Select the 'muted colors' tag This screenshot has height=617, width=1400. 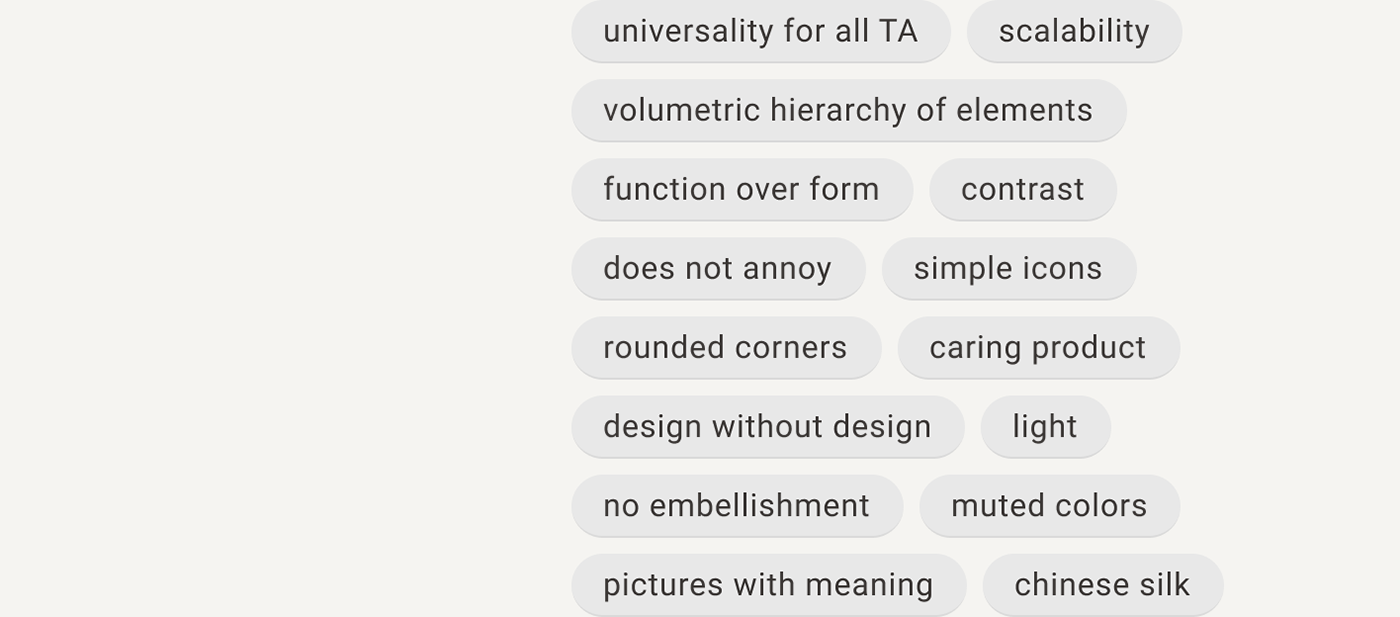tap(1049, 505)
